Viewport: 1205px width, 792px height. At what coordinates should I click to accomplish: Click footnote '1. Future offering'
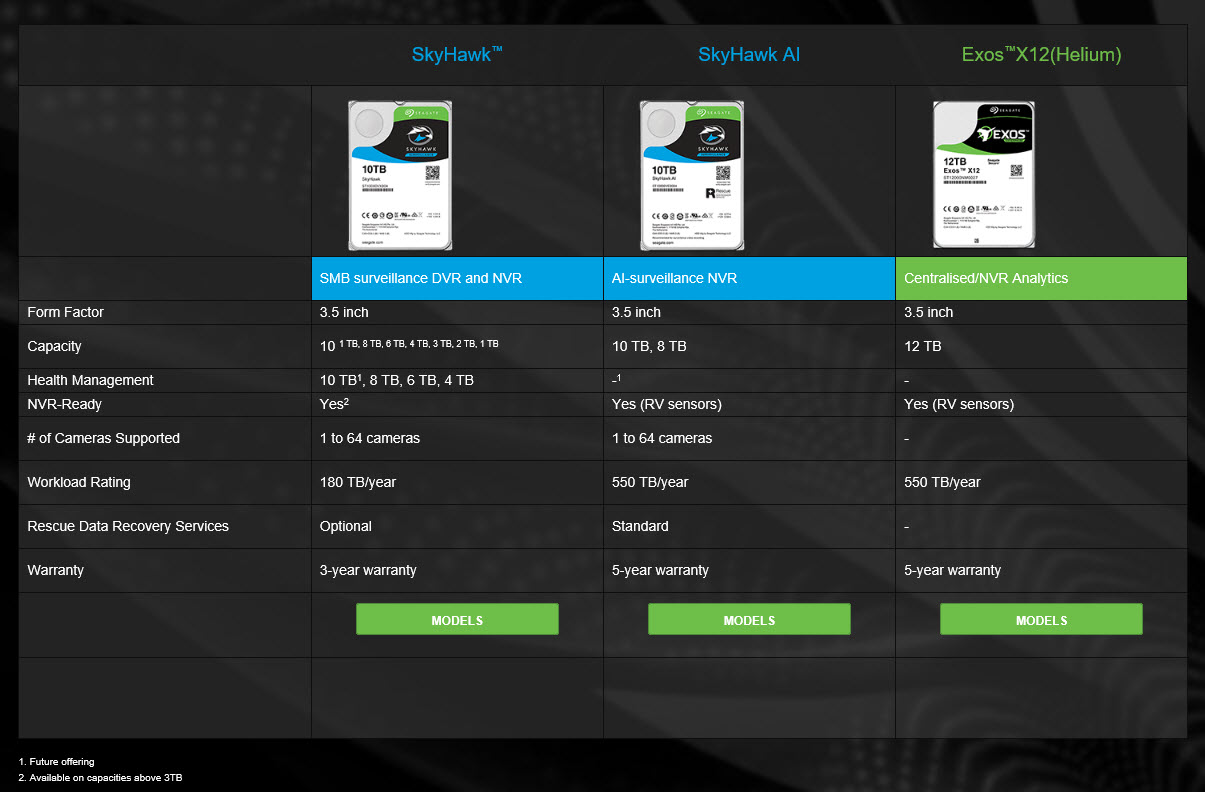pyautogui.click(x=56, y=762)
